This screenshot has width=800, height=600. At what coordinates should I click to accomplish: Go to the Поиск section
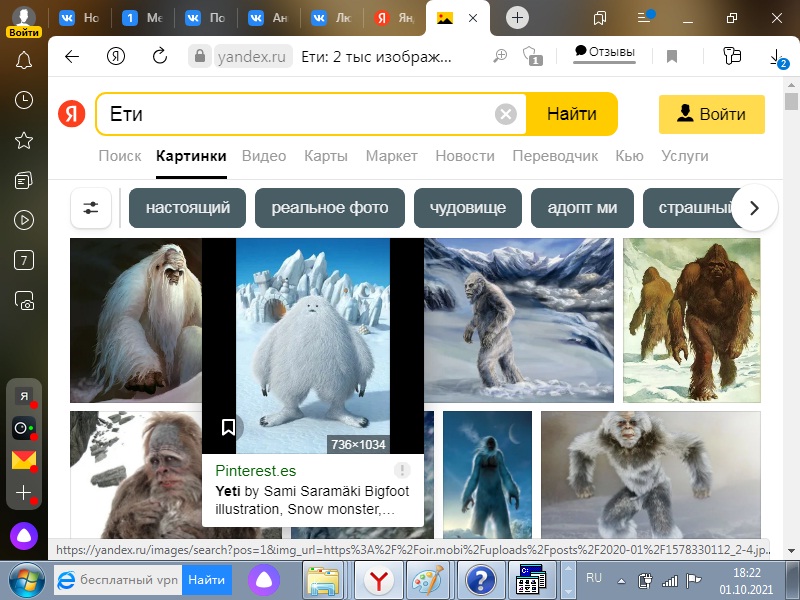120,156
